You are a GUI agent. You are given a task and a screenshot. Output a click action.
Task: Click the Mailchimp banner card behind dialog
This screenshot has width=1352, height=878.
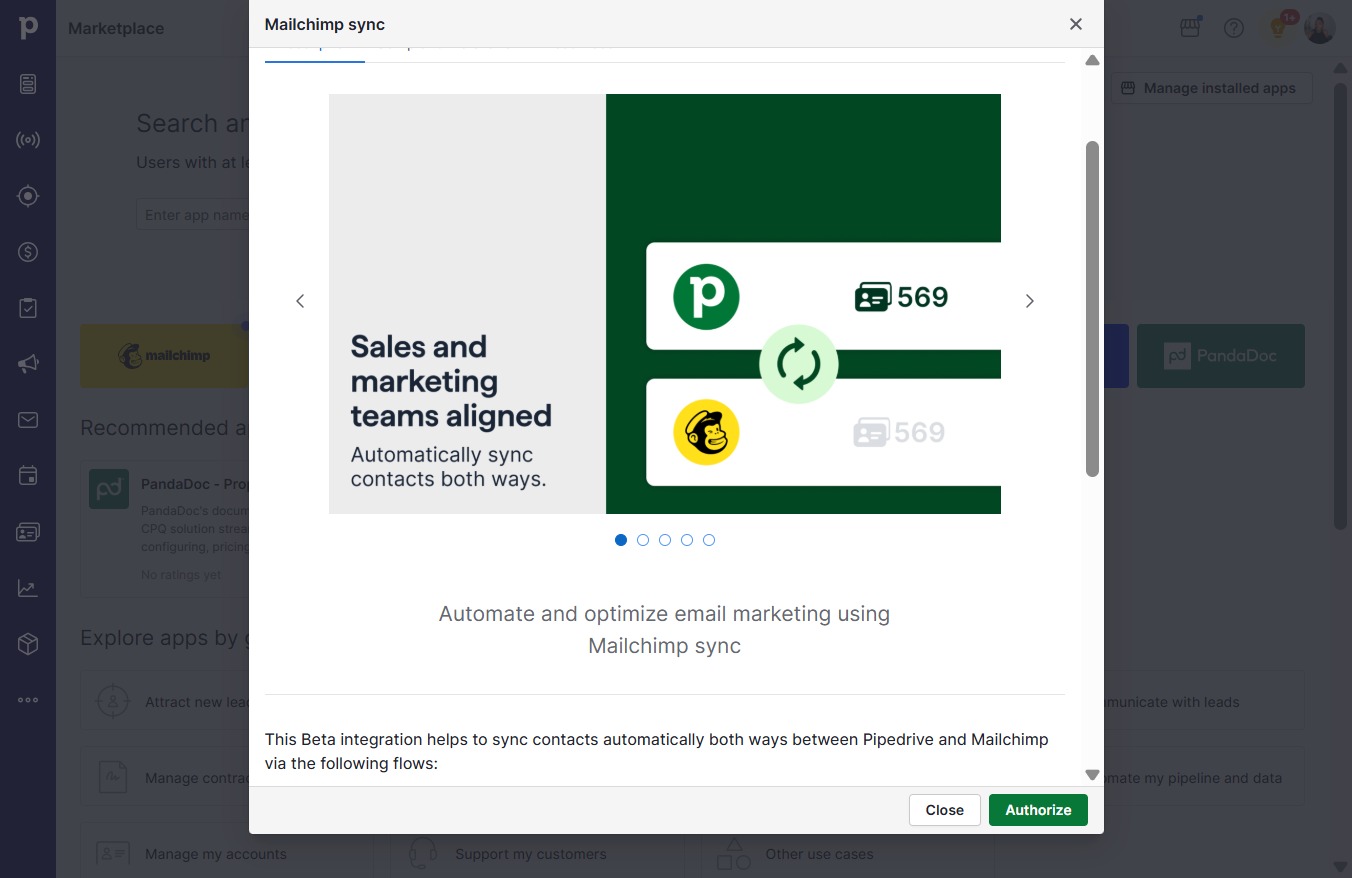pyautogui.click(x=164, y=356)
